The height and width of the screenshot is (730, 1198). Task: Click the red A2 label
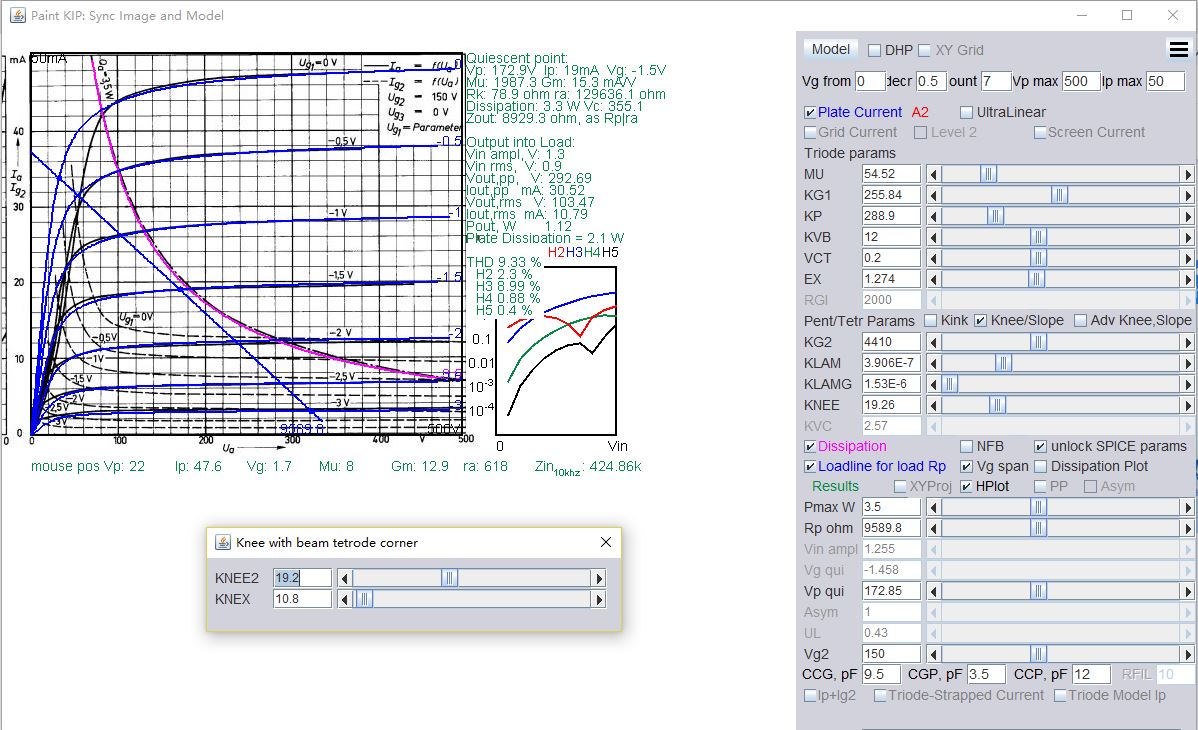point(920,112)
